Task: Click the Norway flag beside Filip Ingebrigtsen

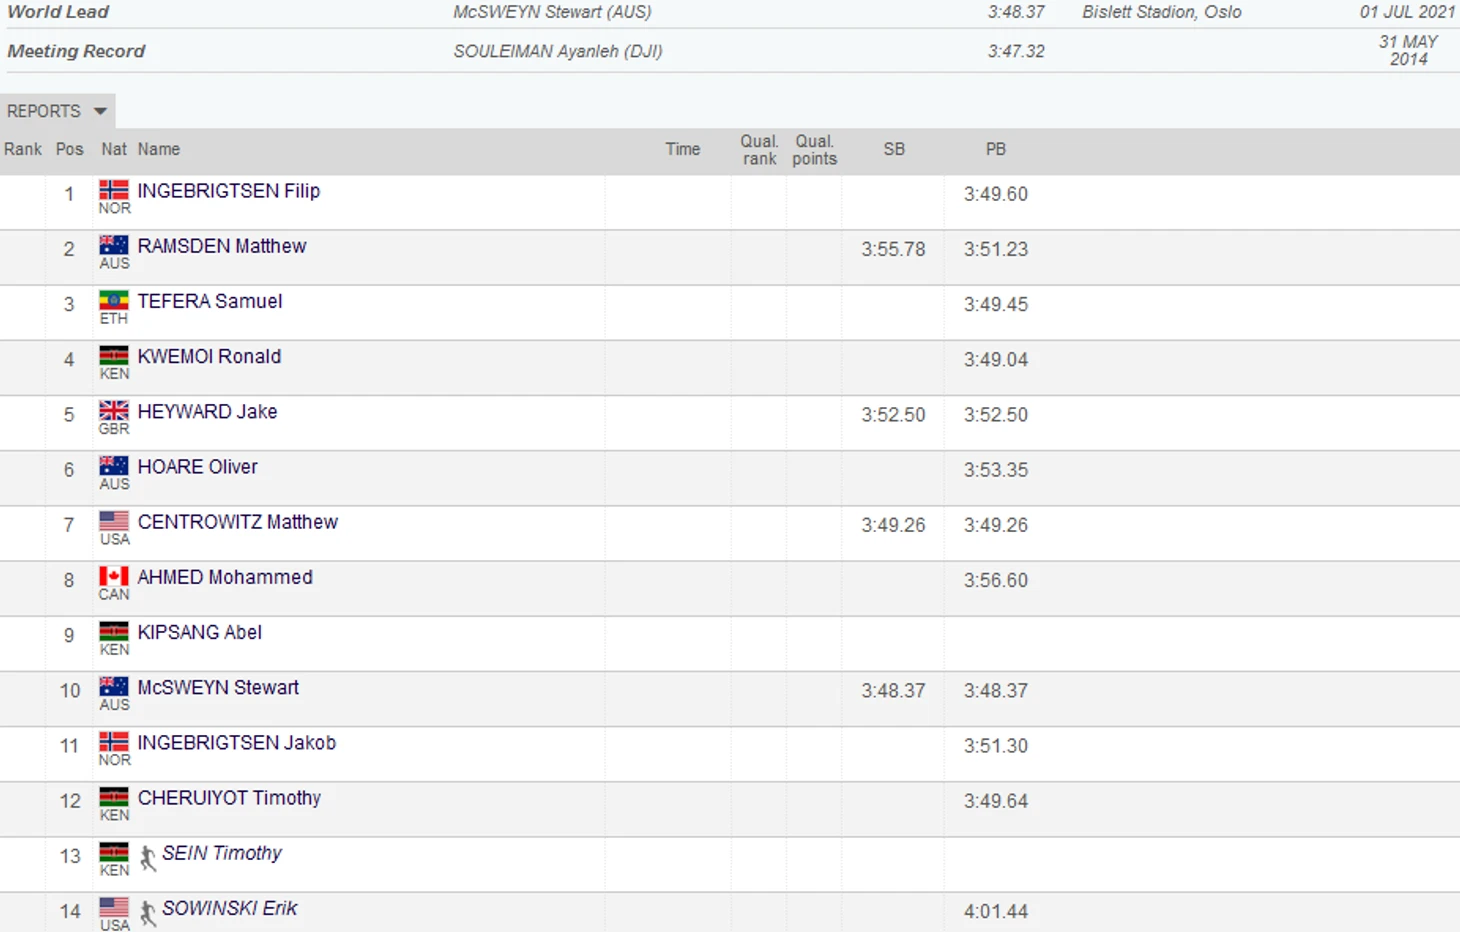Action: tap(113, 190)
